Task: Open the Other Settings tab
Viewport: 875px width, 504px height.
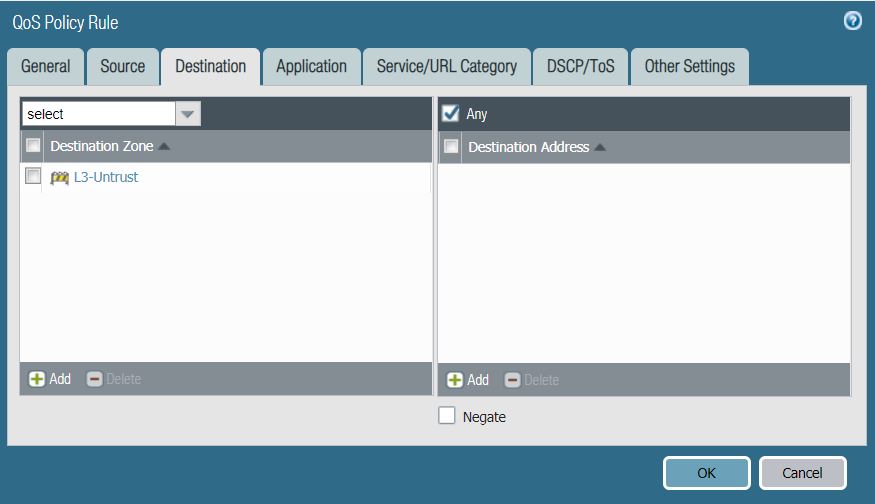Action: pos(690,66)
